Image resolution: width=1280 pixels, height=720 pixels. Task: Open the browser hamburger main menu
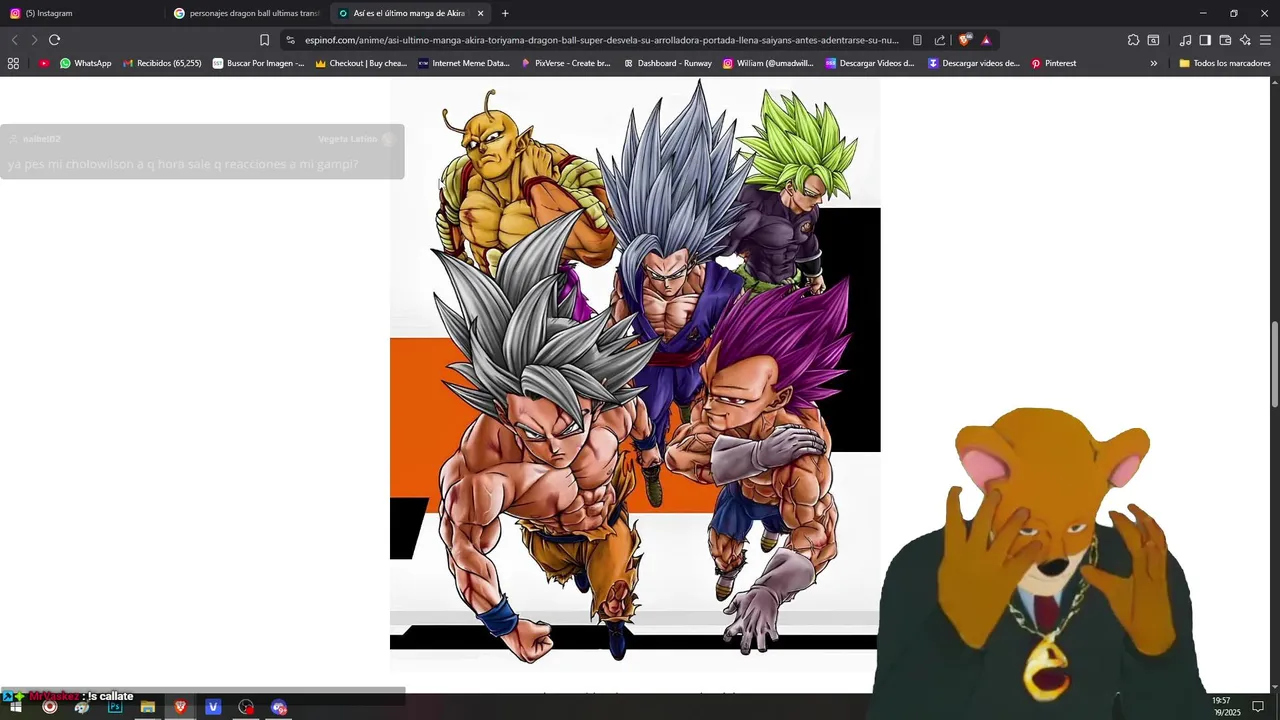[1265, 40]
